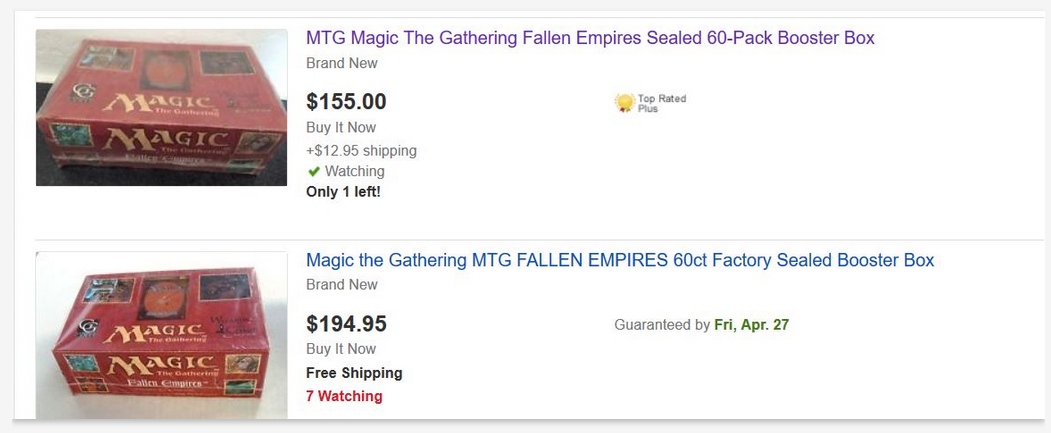Click the $155.00 price
The height and width of the screenshot is (433, 1051).
click(x=346, y=102)
